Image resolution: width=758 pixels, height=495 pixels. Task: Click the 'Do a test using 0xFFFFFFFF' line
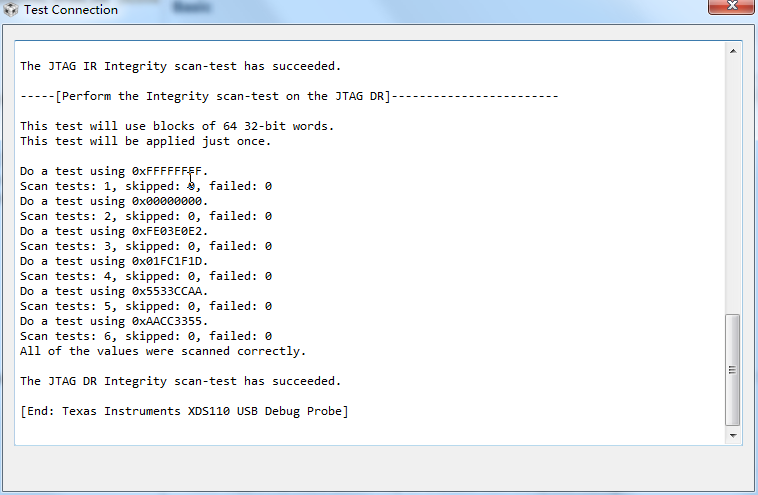[x=114, y=171]
